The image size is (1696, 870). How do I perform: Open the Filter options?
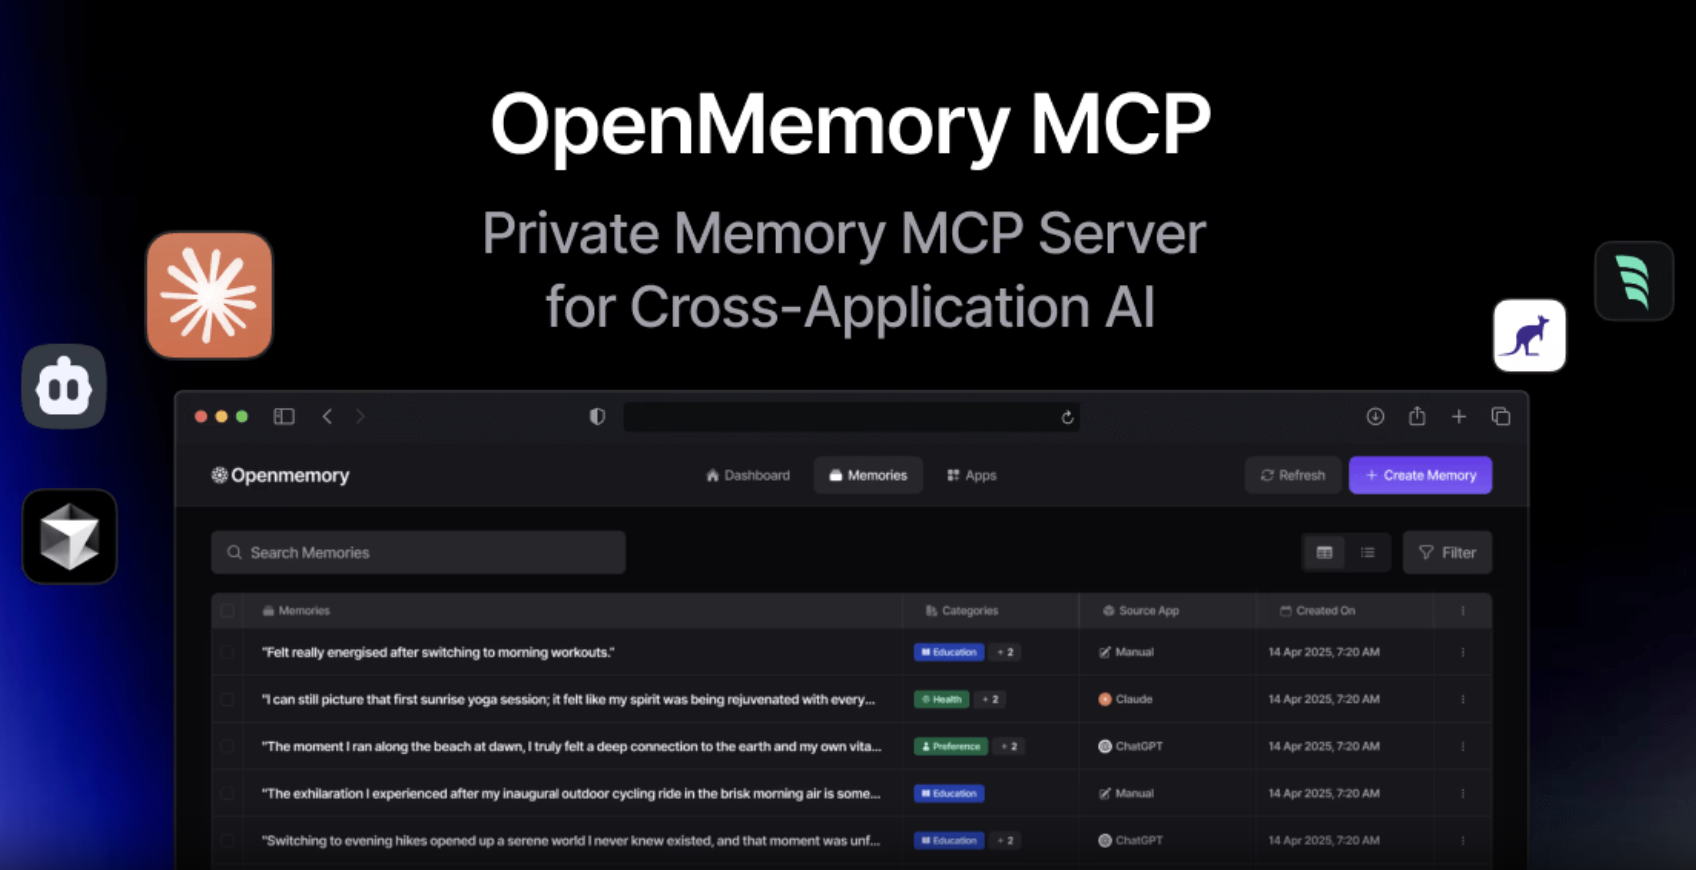pyautogui.click(x=1447, y=553)
